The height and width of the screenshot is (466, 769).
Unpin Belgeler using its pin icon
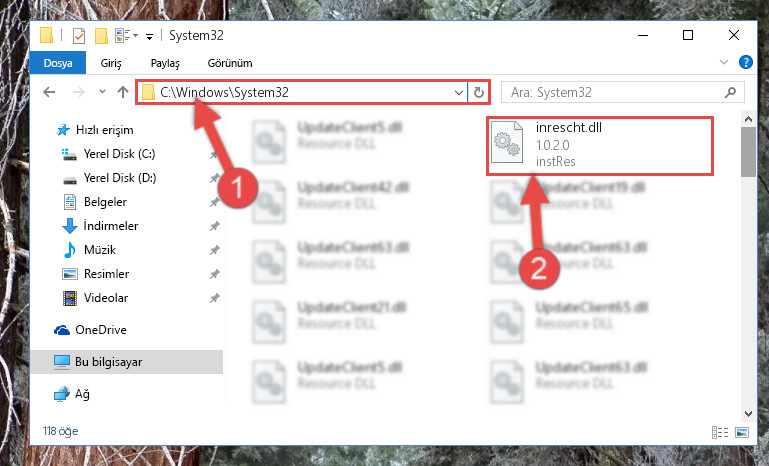[x=214, y=202]
